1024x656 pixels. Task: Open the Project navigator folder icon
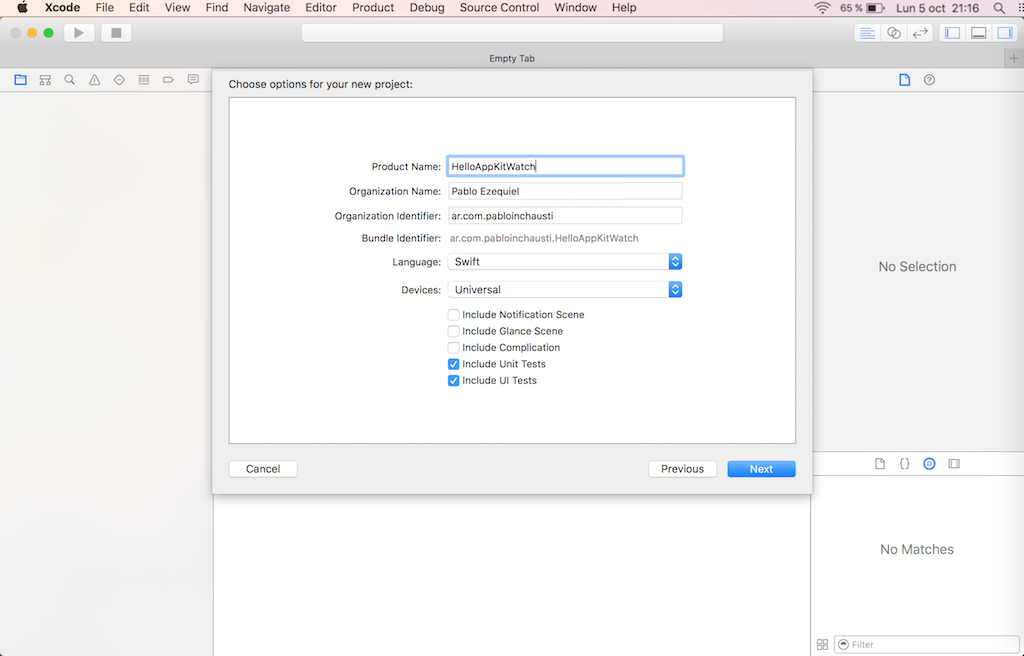coord(20,80)
